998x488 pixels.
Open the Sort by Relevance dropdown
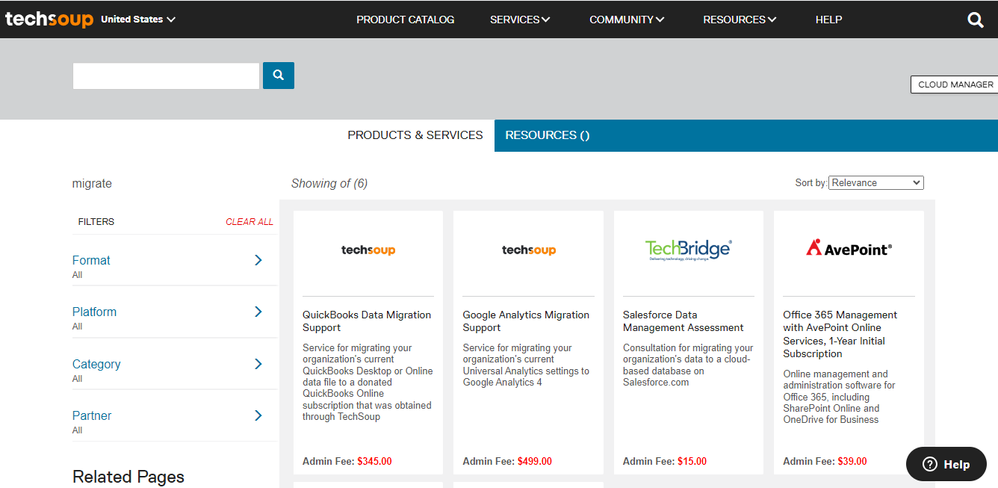click(876, 183)
